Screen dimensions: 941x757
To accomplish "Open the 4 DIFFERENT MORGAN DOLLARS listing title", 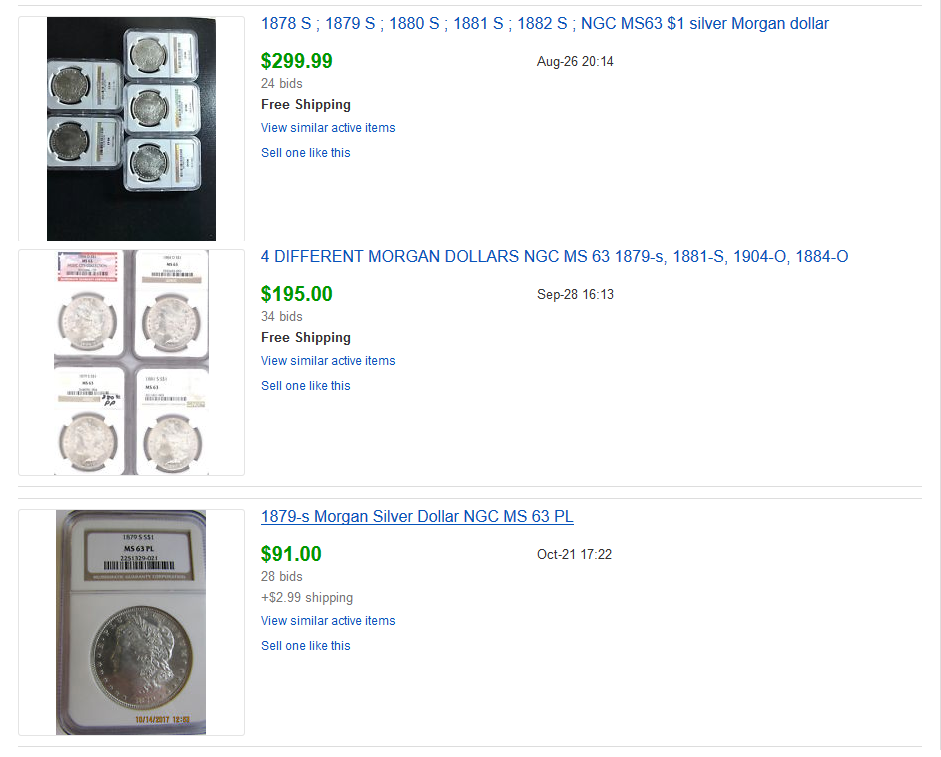I will pos(554,256).
